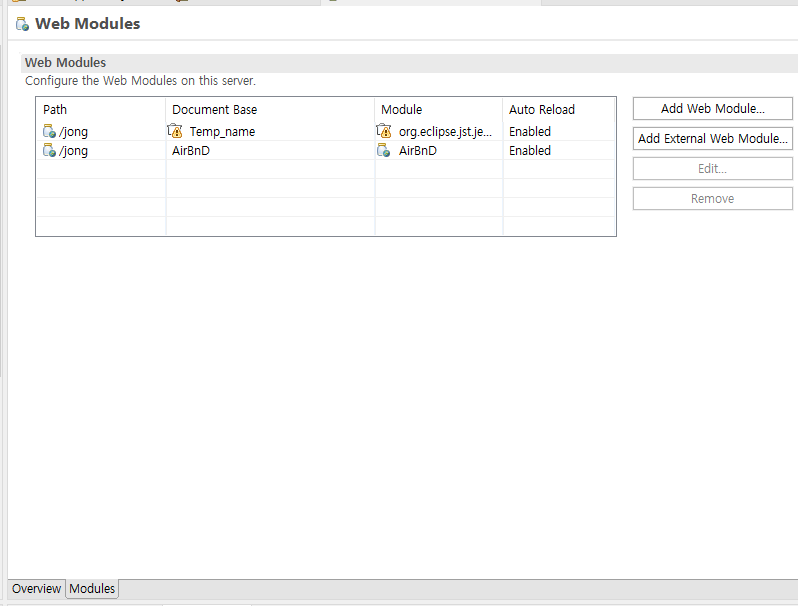Click the Add Web Module... button

point(712,108)
